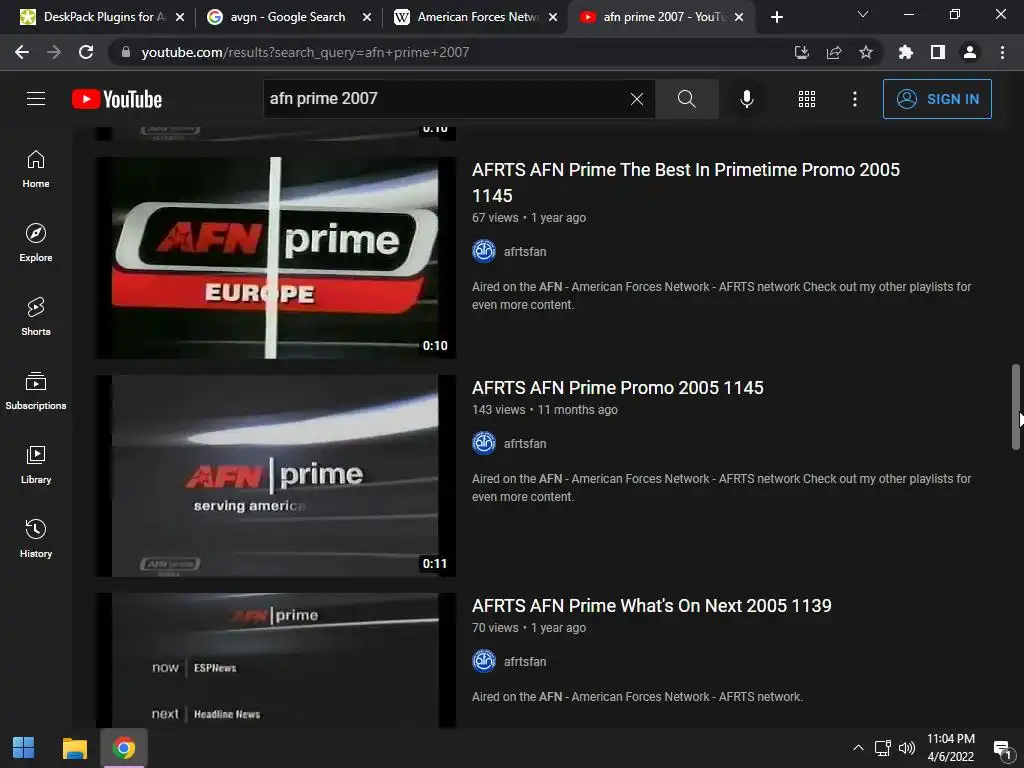Screen dimensions: 1024x768
Task: Open the Chrome profile icon
Action: [970, 52]
